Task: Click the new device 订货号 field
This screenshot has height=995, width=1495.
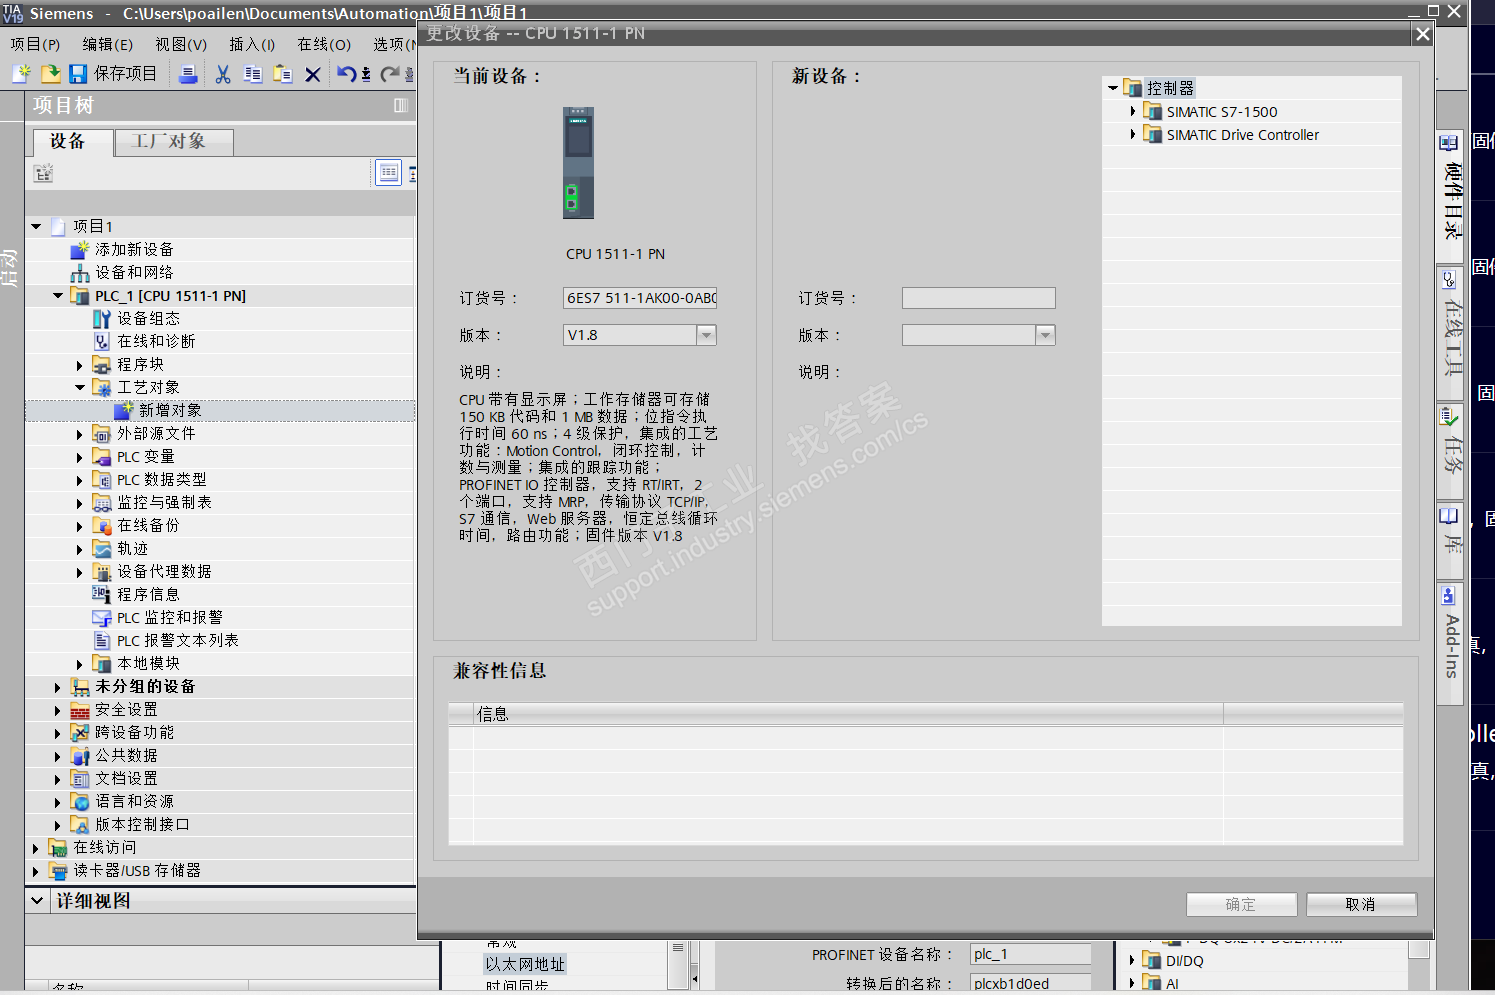Action: [978, 298]
